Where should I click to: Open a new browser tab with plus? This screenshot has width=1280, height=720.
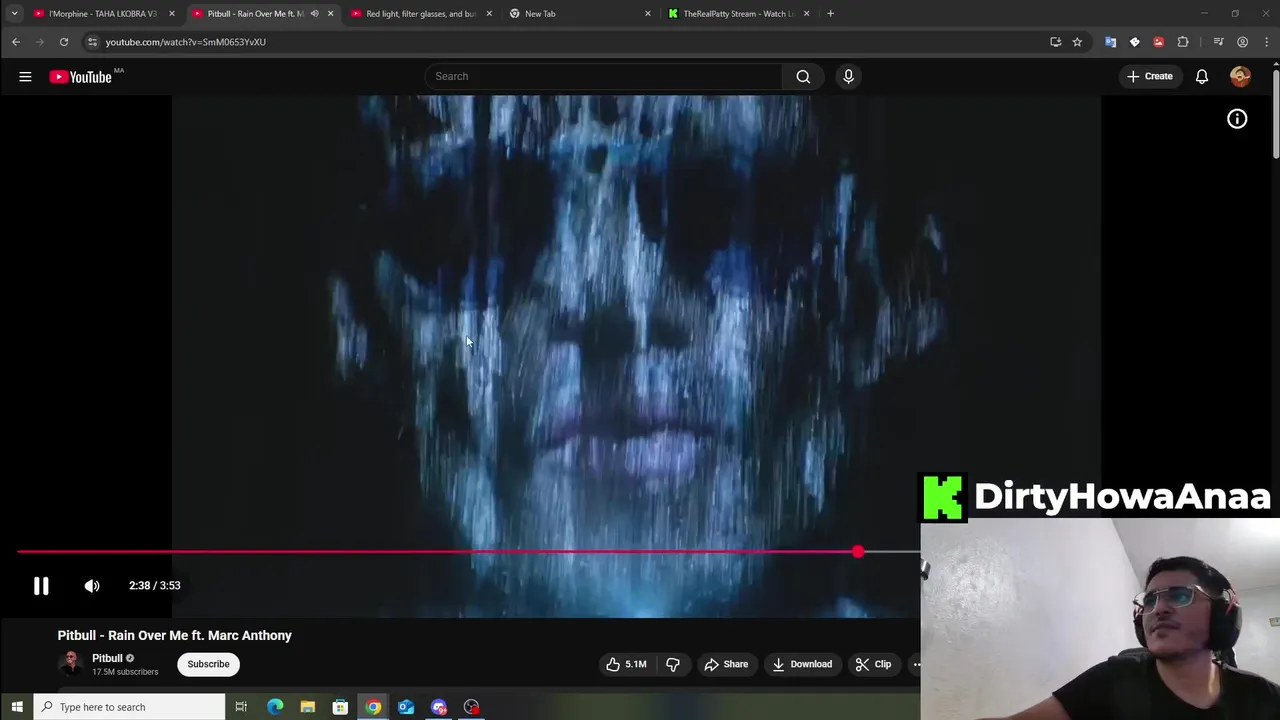click(x=830, y=14)
